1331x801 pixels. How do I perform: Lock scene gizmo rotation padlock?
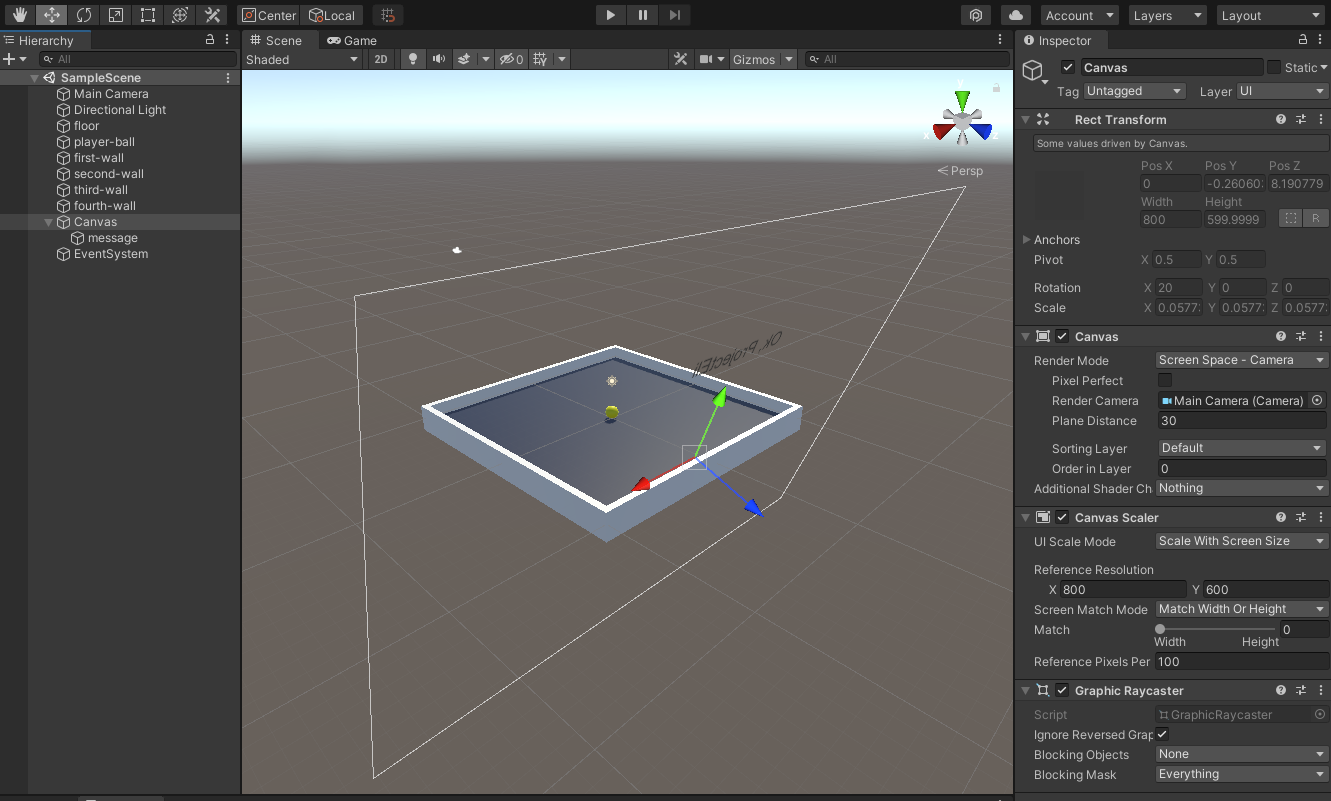[x=996, y=88]
